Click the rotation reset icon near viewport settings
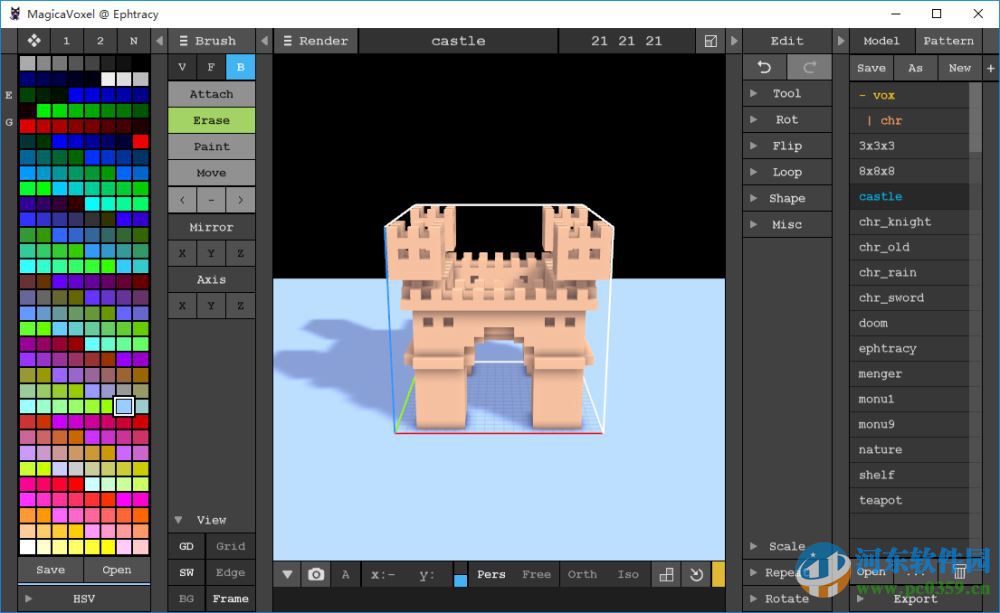Image resolution: width=1000 pixels, height=613 pixels. coord(696,575)
